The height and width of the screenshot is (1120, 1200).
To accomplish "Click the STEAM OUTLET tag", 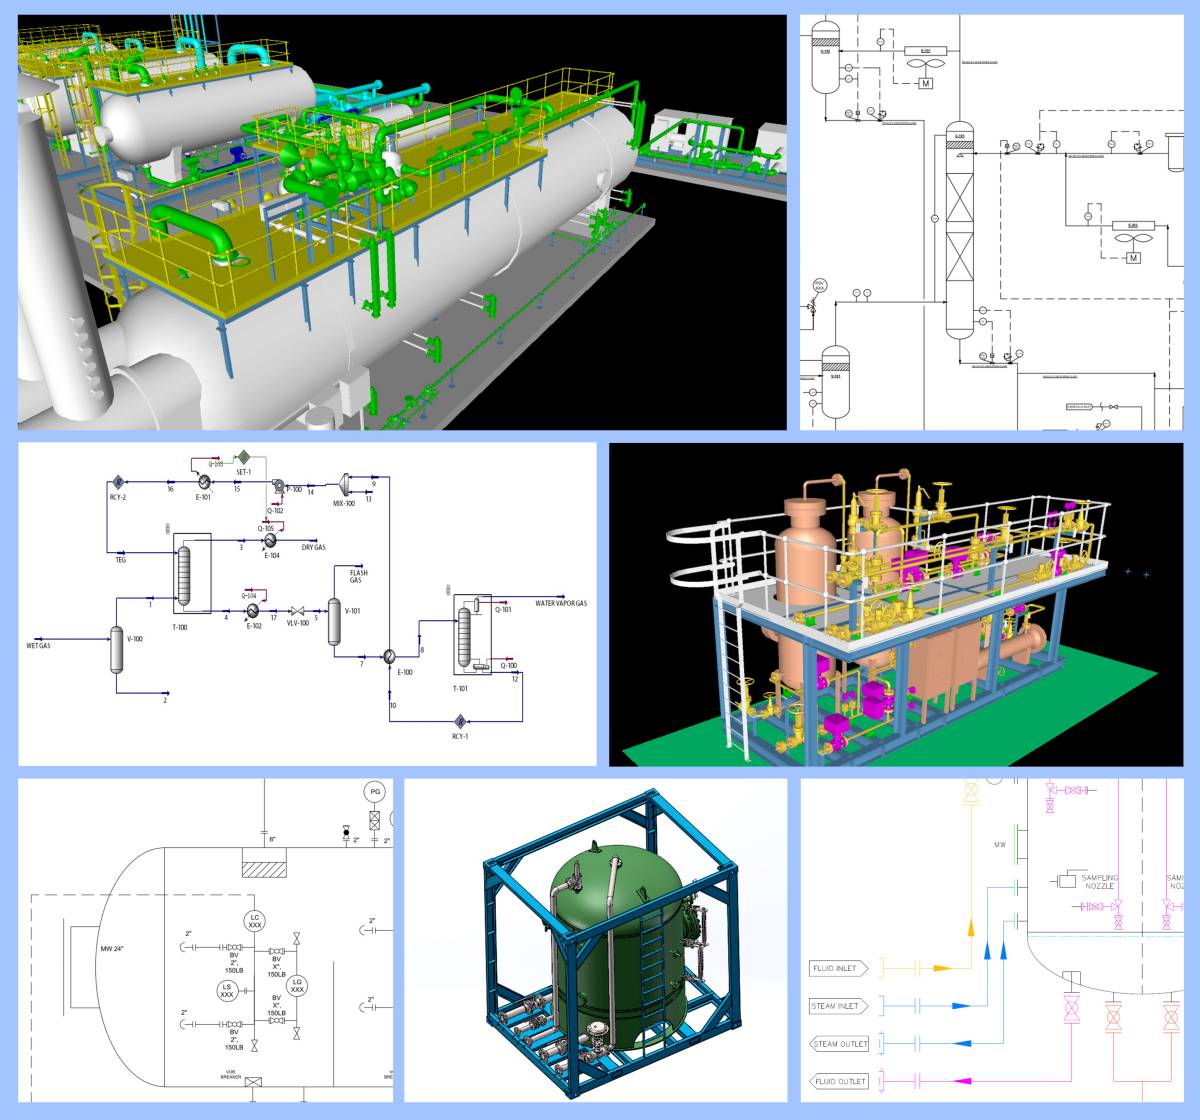I will [839, 1044].
